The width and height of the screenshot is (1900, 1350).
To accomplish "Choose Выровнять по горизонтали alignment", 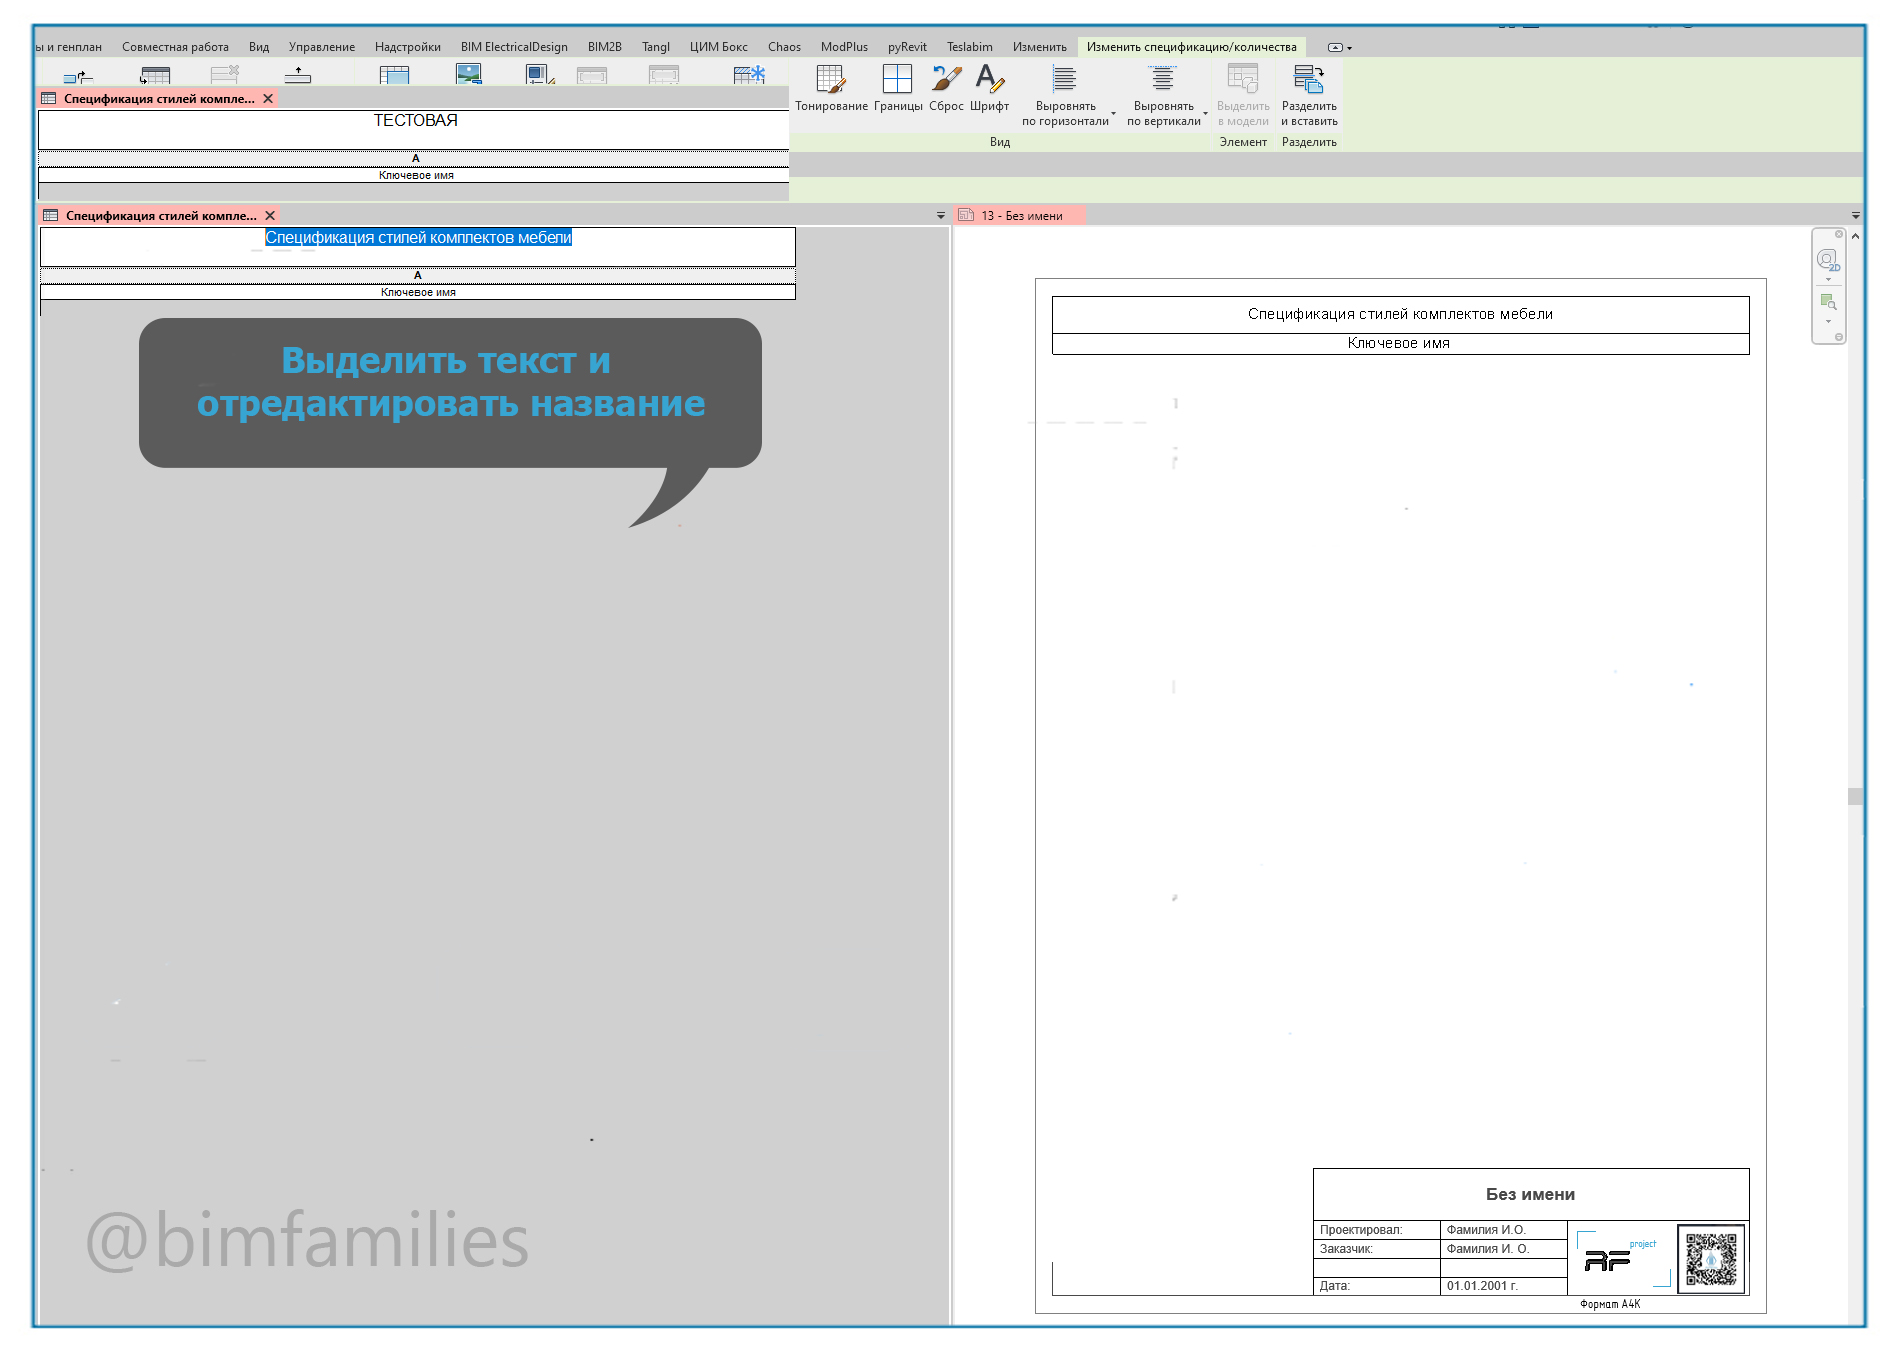I will [x=1066, y=95].
